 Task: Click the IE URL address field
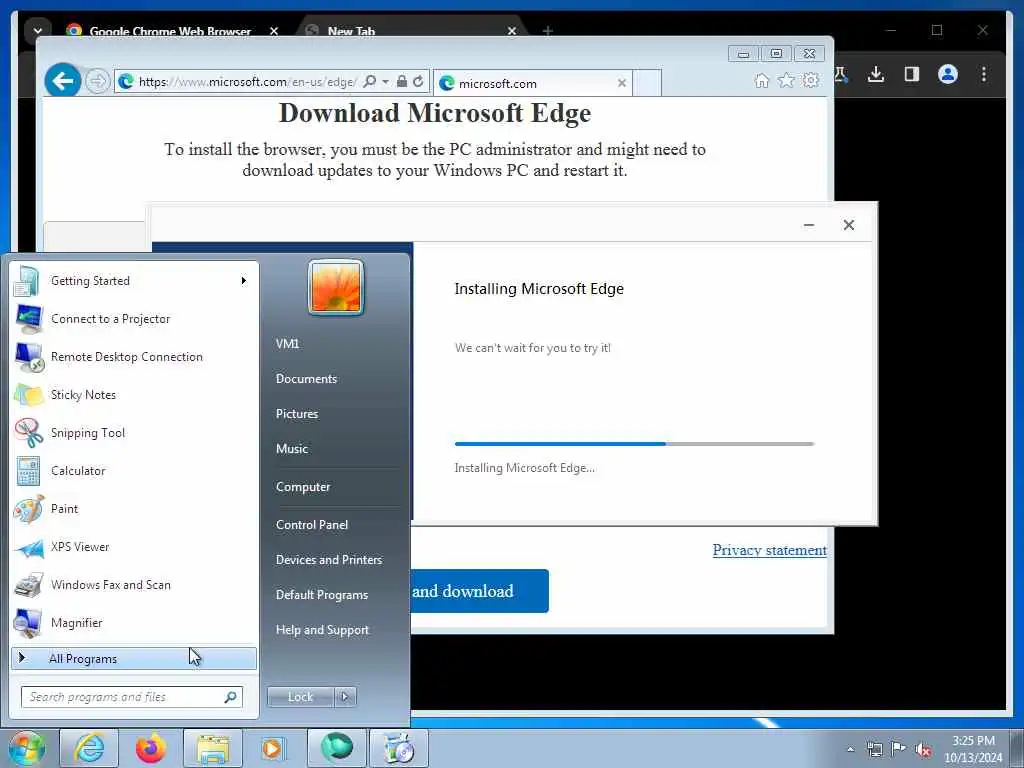pos(248,82)
